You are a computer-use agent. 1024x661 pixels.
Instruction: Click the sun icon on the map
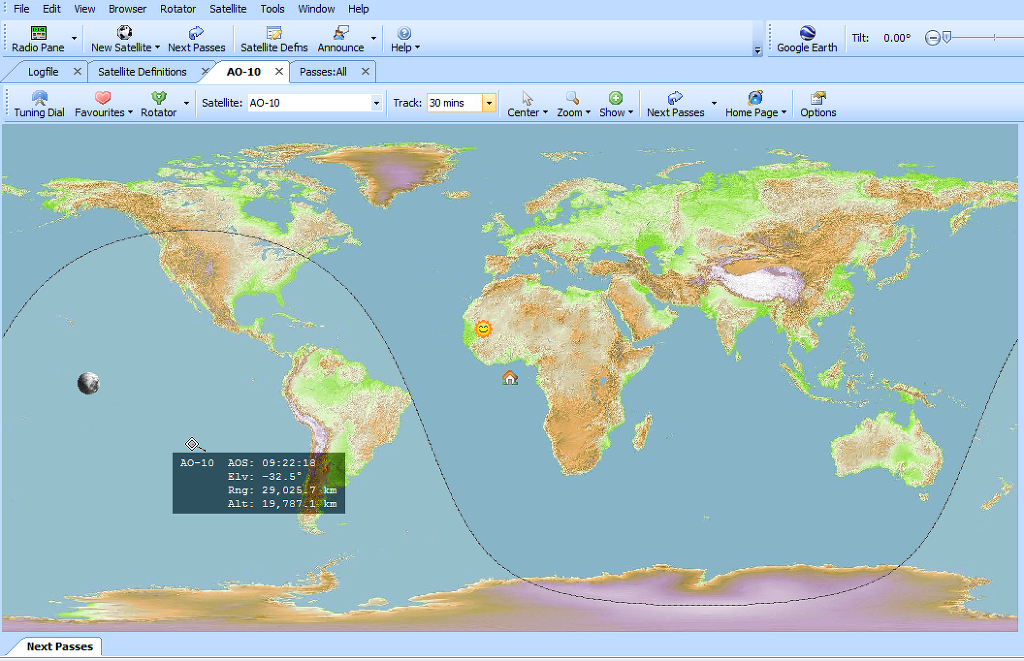pyautogui.click(x=484, y=329)
